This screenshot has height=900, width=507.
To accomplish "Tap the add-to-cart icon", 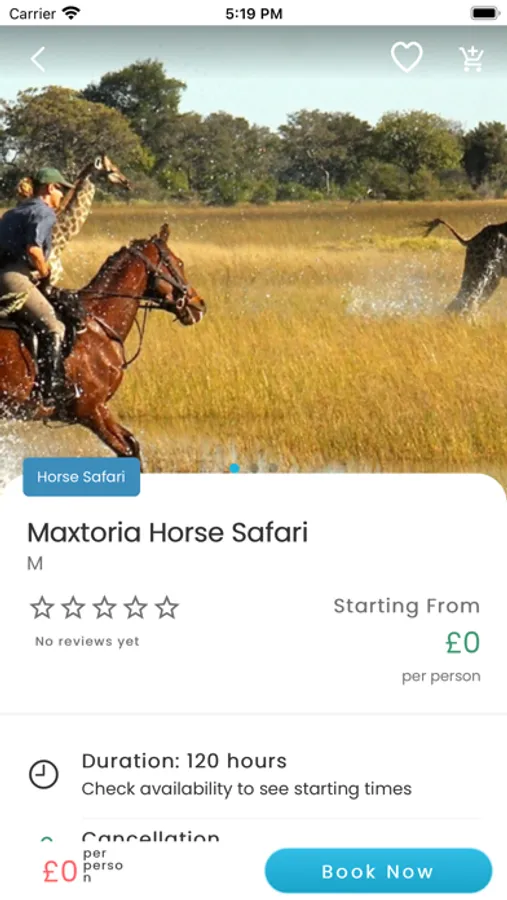I will pyautogui.click(x=472, y=59).
